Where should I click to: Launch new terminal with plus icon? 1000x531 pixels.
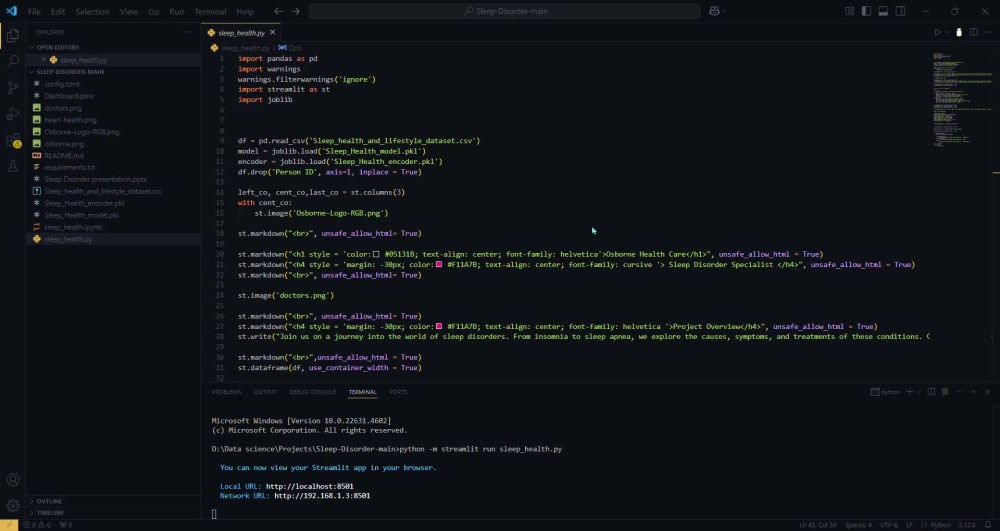coord(909,392)
